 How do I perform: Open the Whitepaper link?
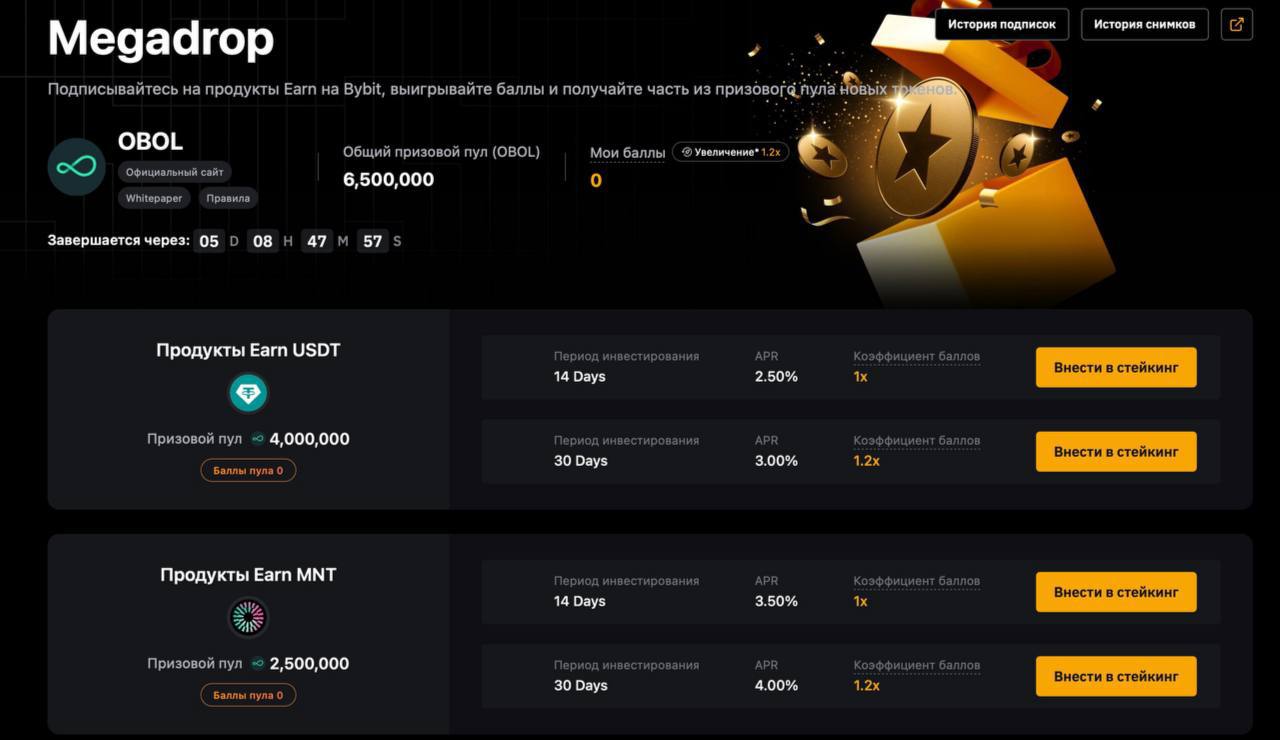154,198
